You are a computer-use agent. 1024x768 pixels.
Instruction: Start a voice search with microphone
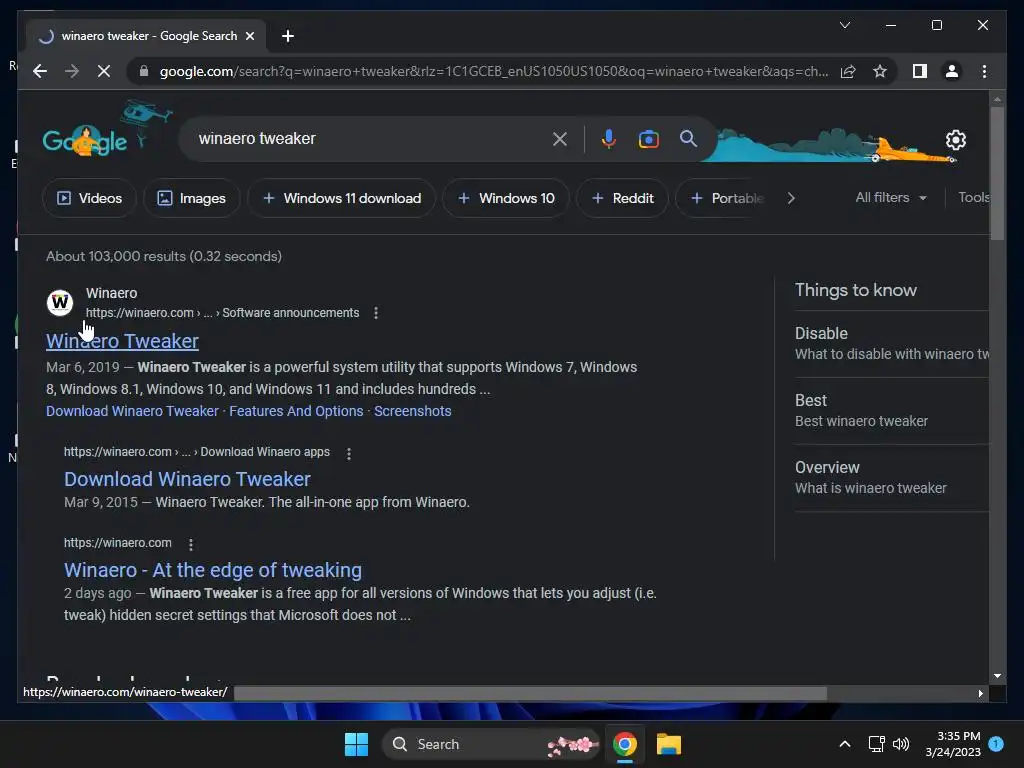click(x=609, y=139)
